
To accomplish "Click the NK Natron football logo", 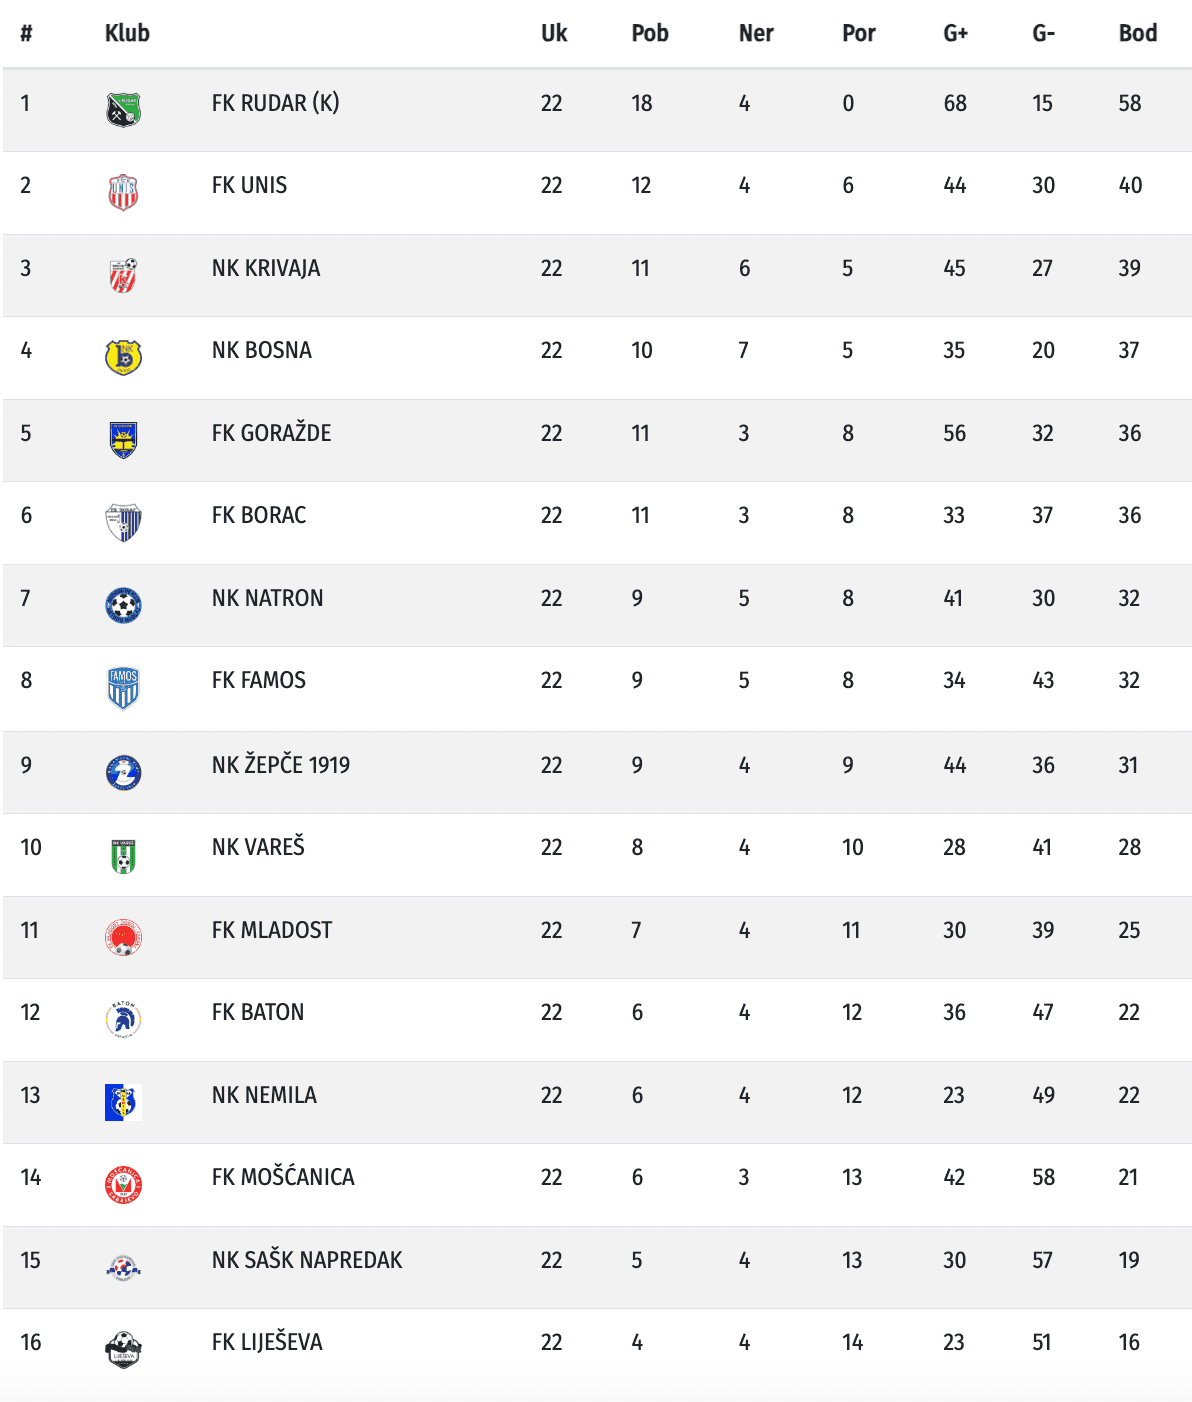I will pyautogui.click(x=123, y=604).
